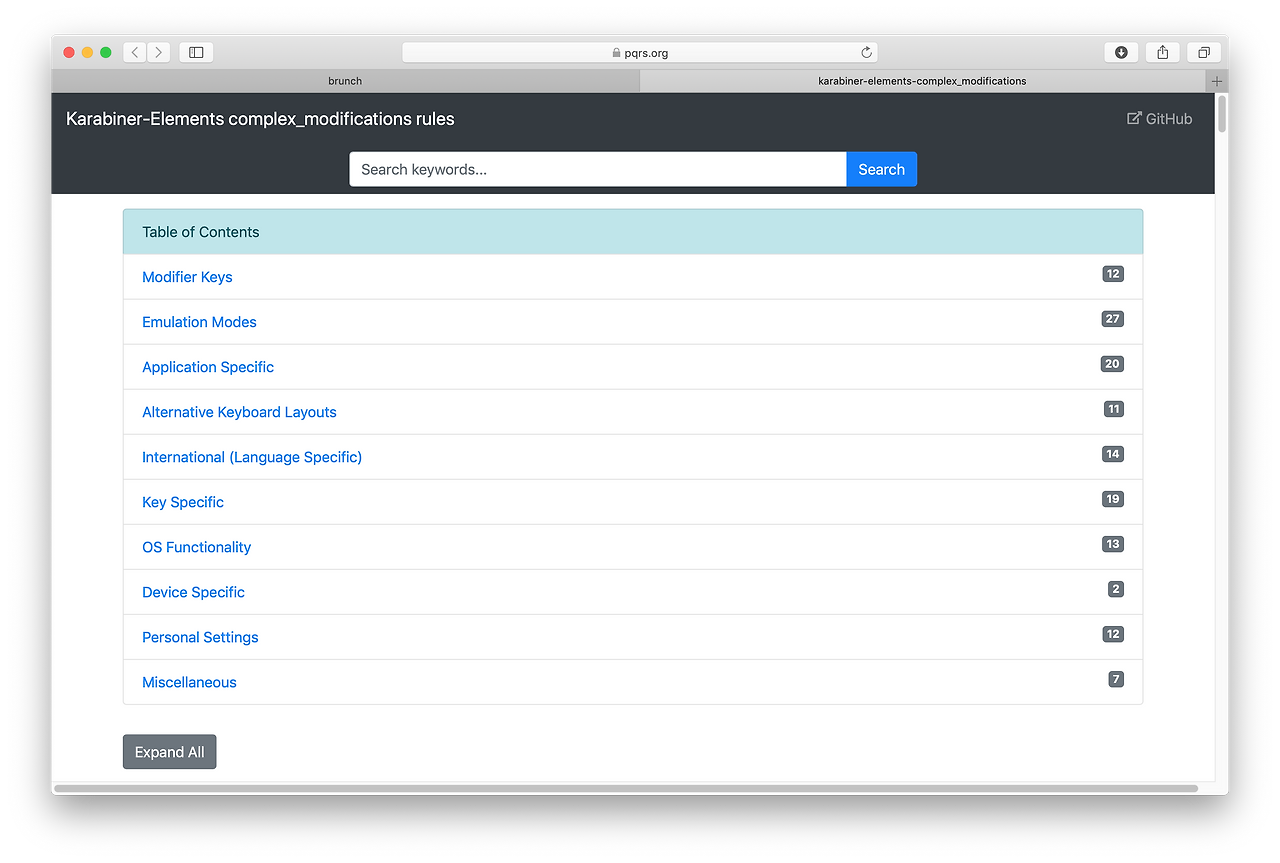The image size is (1280, 863).
Task: Open the GitHub link in the header
Action: (x=1160, y=119)
